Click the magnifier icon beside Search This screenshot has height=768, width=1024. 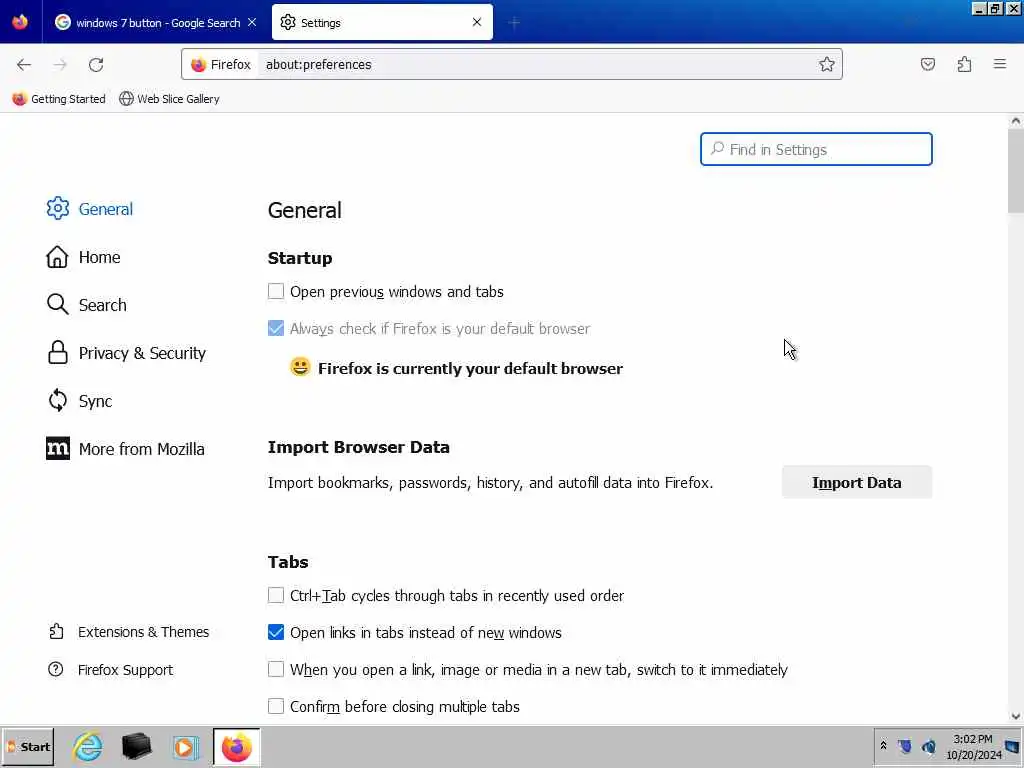(x=57, y=304)
